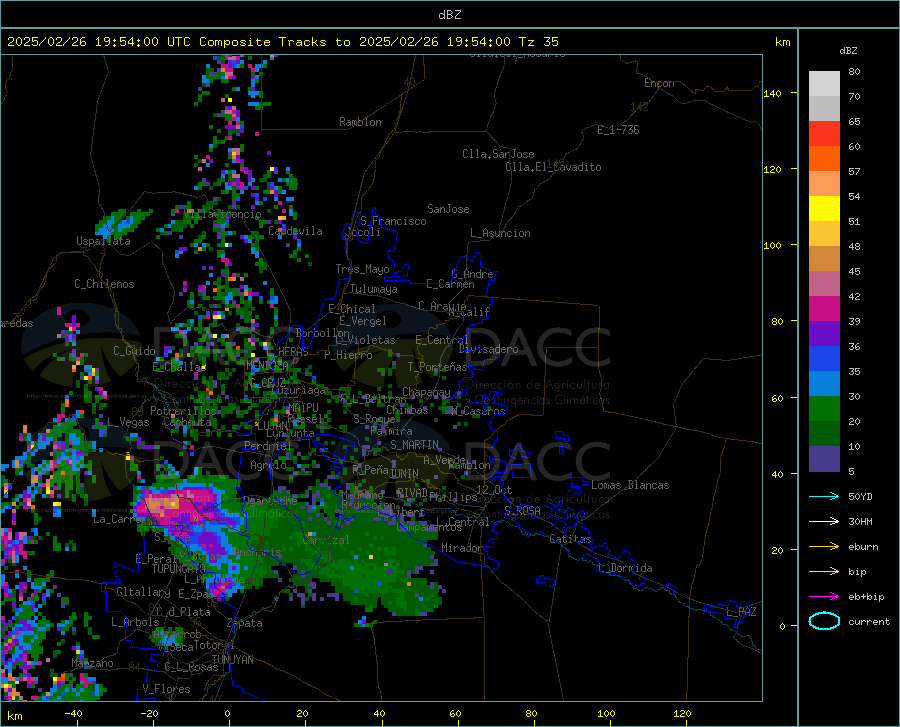
Task: Click the pink bip arrow icon
Action: coord(824,572)
